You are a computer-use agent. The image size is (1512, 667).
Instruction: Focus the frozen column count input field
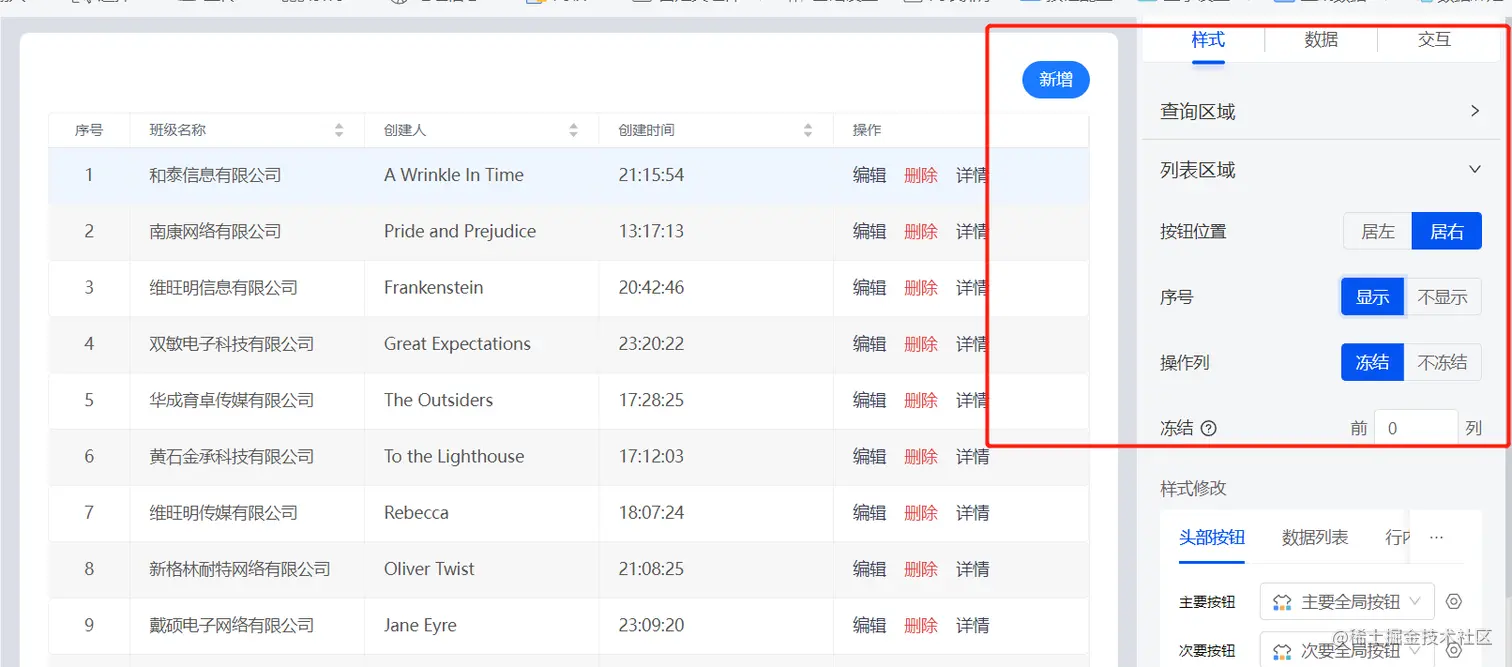(1415, 428)
